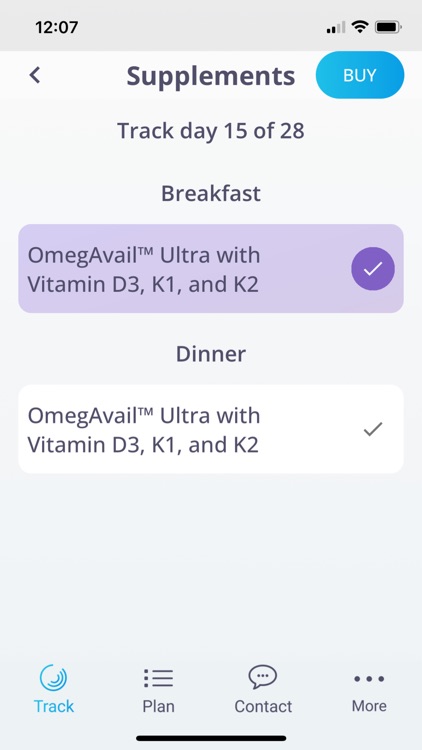This screenshot has height=750, width=422.
Task: Tap the Plan tab label
Action: pos(158,706)
